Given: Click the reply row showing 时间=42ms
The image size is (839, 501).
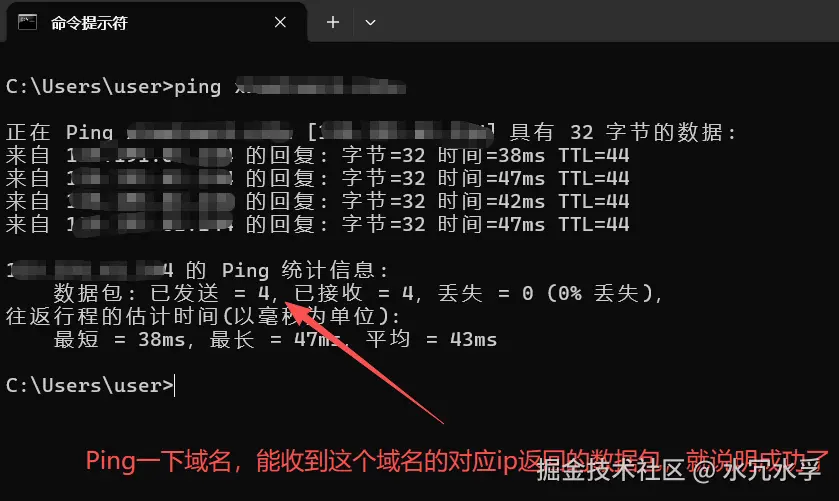Looking at the screenshot, I should click(x=317, y=202).
